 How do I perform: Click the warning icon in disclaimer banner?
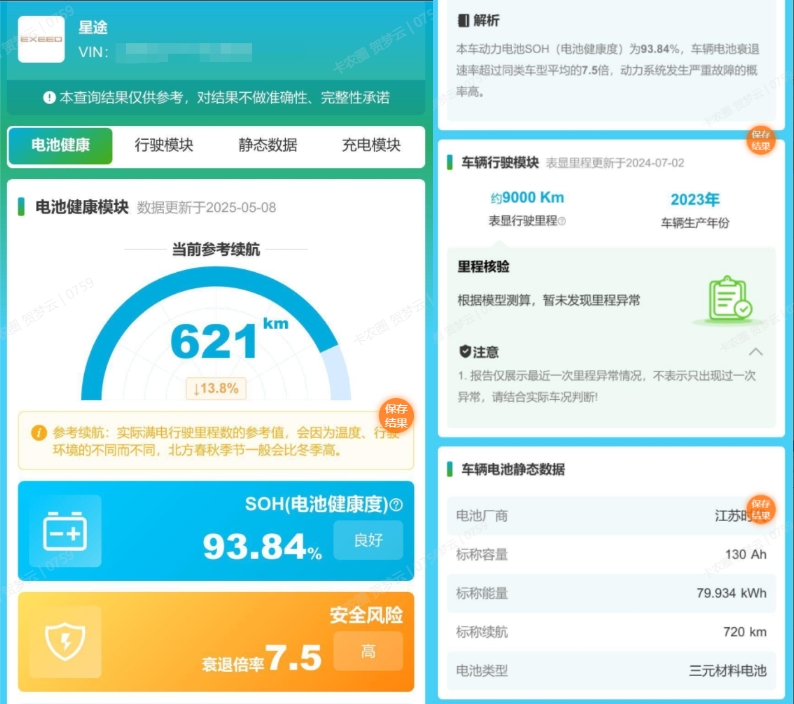pyautogui.click(x=49, y=97)
